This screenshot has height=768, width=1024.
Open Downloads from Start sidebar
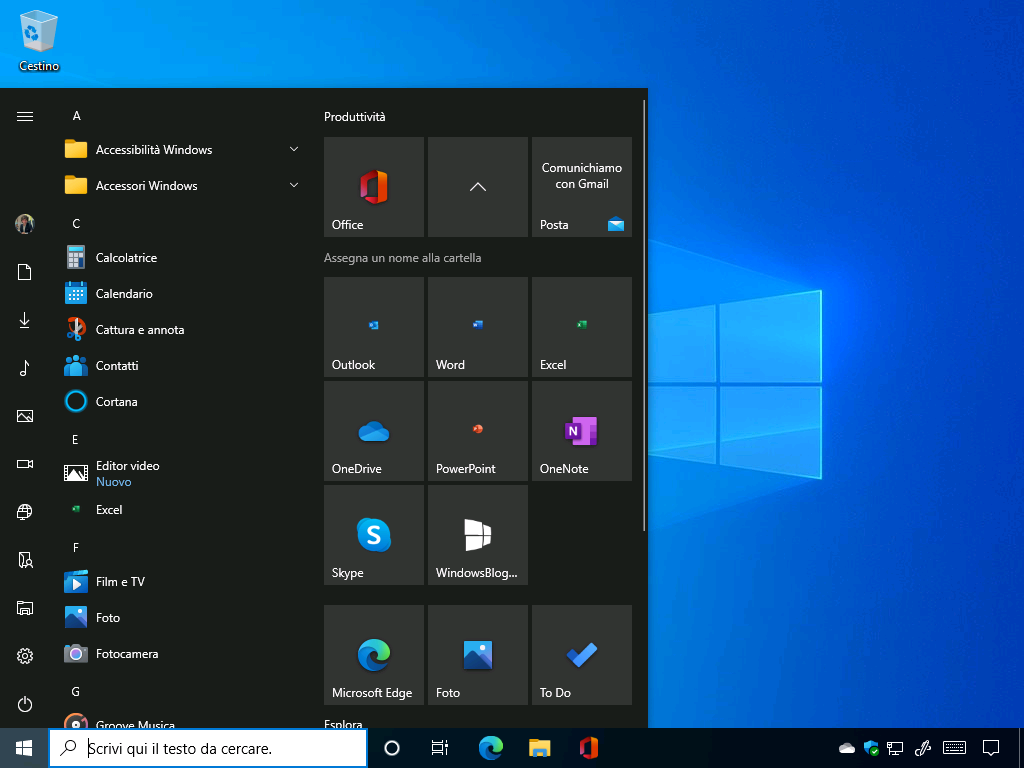point(25,320)
